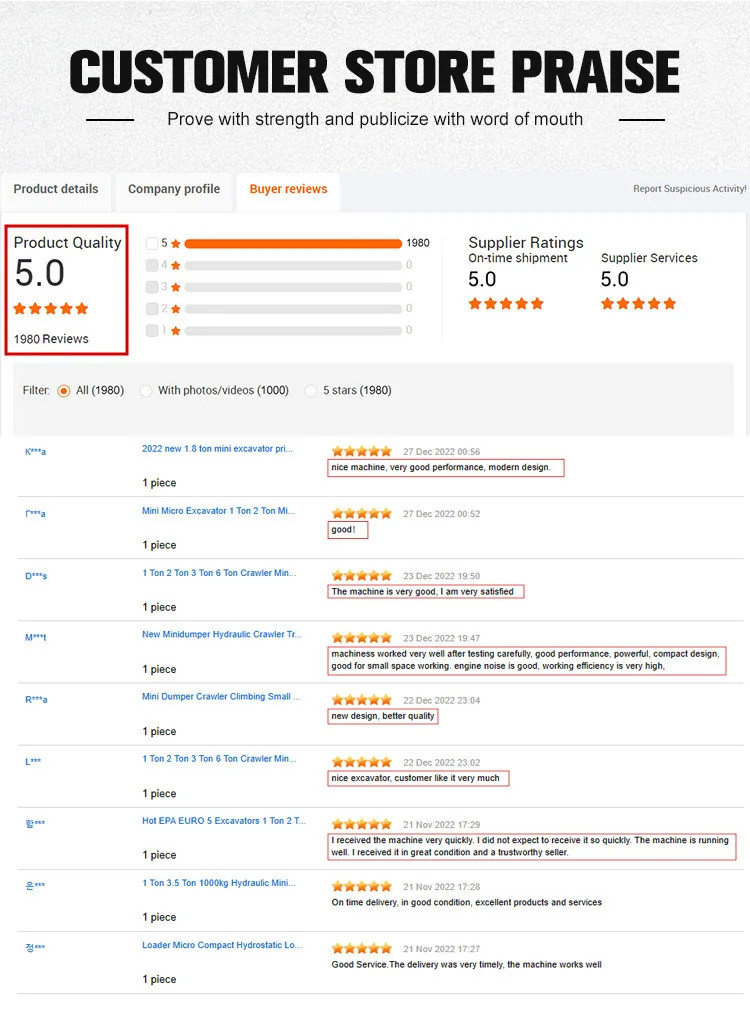Select the All (1980) filter radio button
This screenshot has width=750, height=1016.
click(x=64, y=391)
